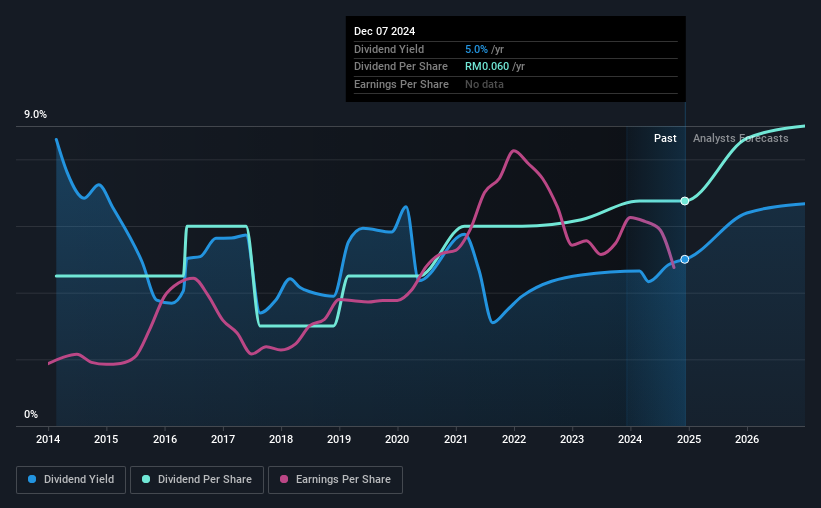The height and width of the screenshot is (508, 821).
Task: Toggle the Dividend Per Share legend button
Action: [x=197, y=480]
